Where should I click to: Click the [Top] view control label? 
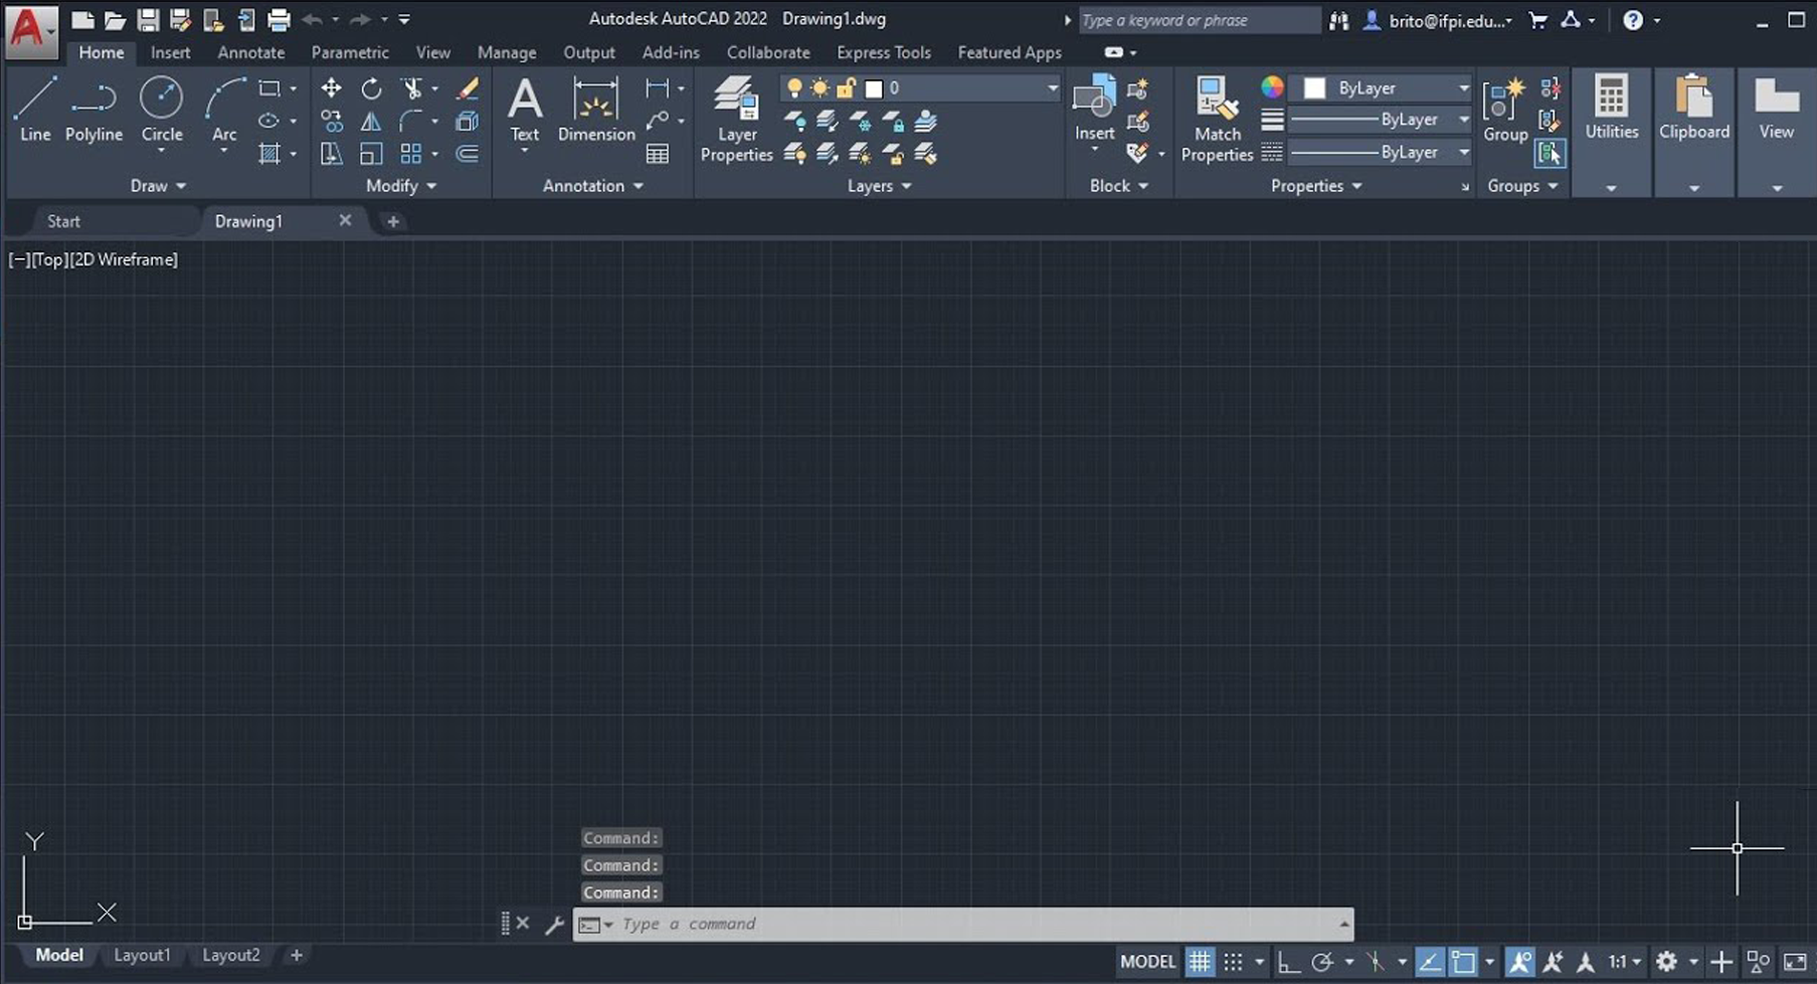click(x=49, y=259)
